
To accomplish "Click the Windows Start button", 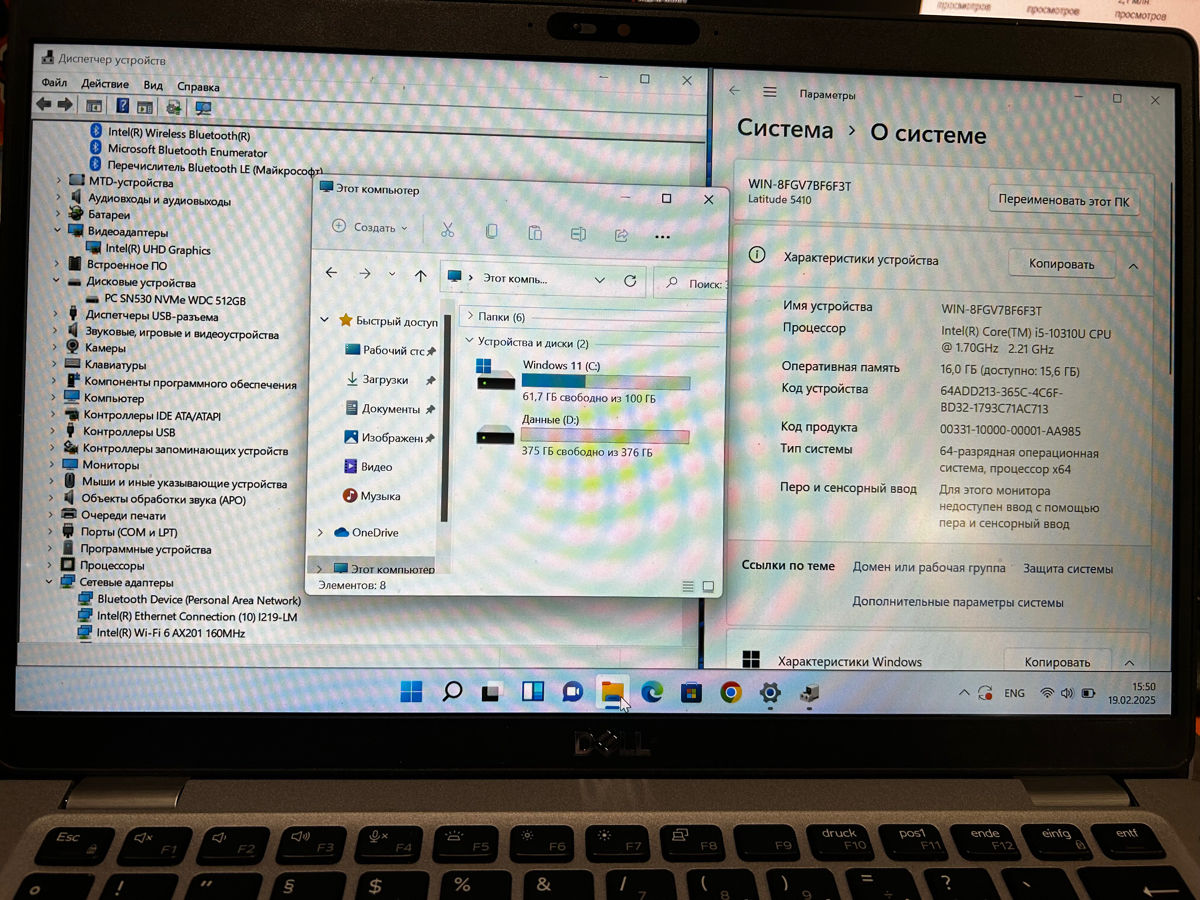I will (x=411, y=691).
